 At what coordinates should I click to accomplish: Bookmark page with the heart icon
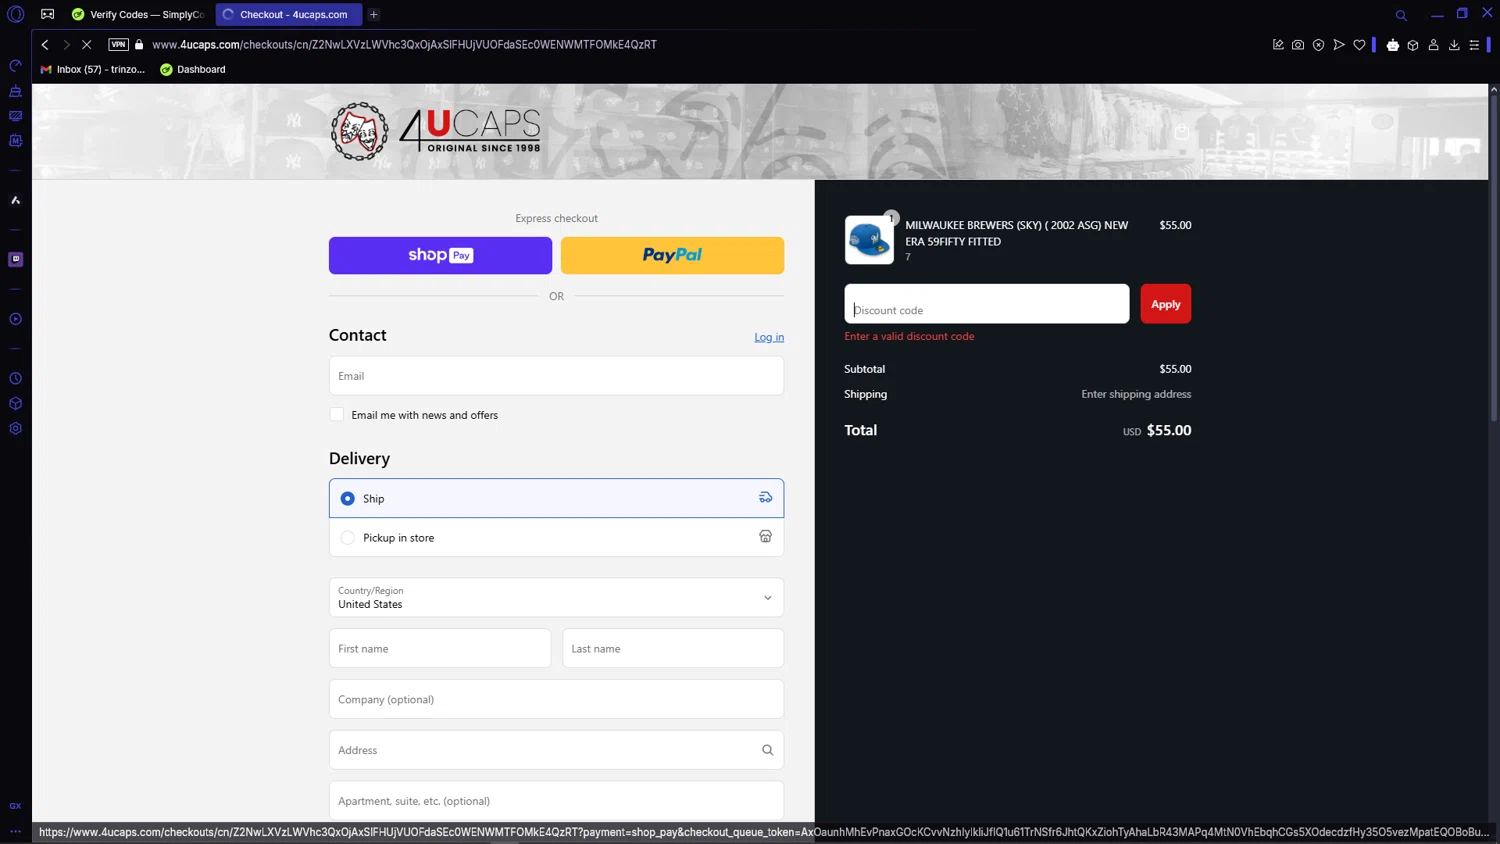tap(1359, 45)
